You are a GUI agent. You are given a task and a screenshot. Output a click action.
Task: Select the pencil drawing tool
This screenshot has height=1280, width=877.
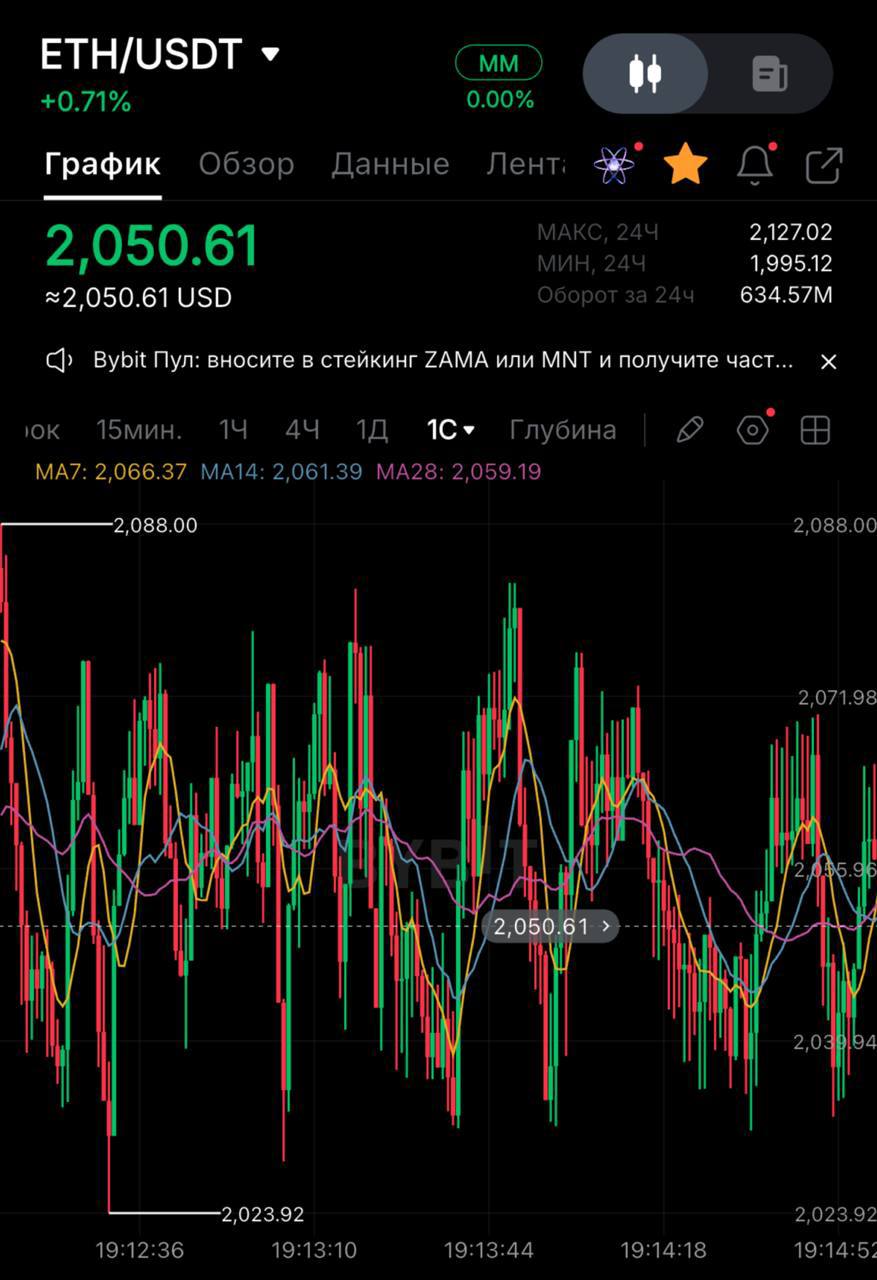pyautogui.click(x=690, y=430)
